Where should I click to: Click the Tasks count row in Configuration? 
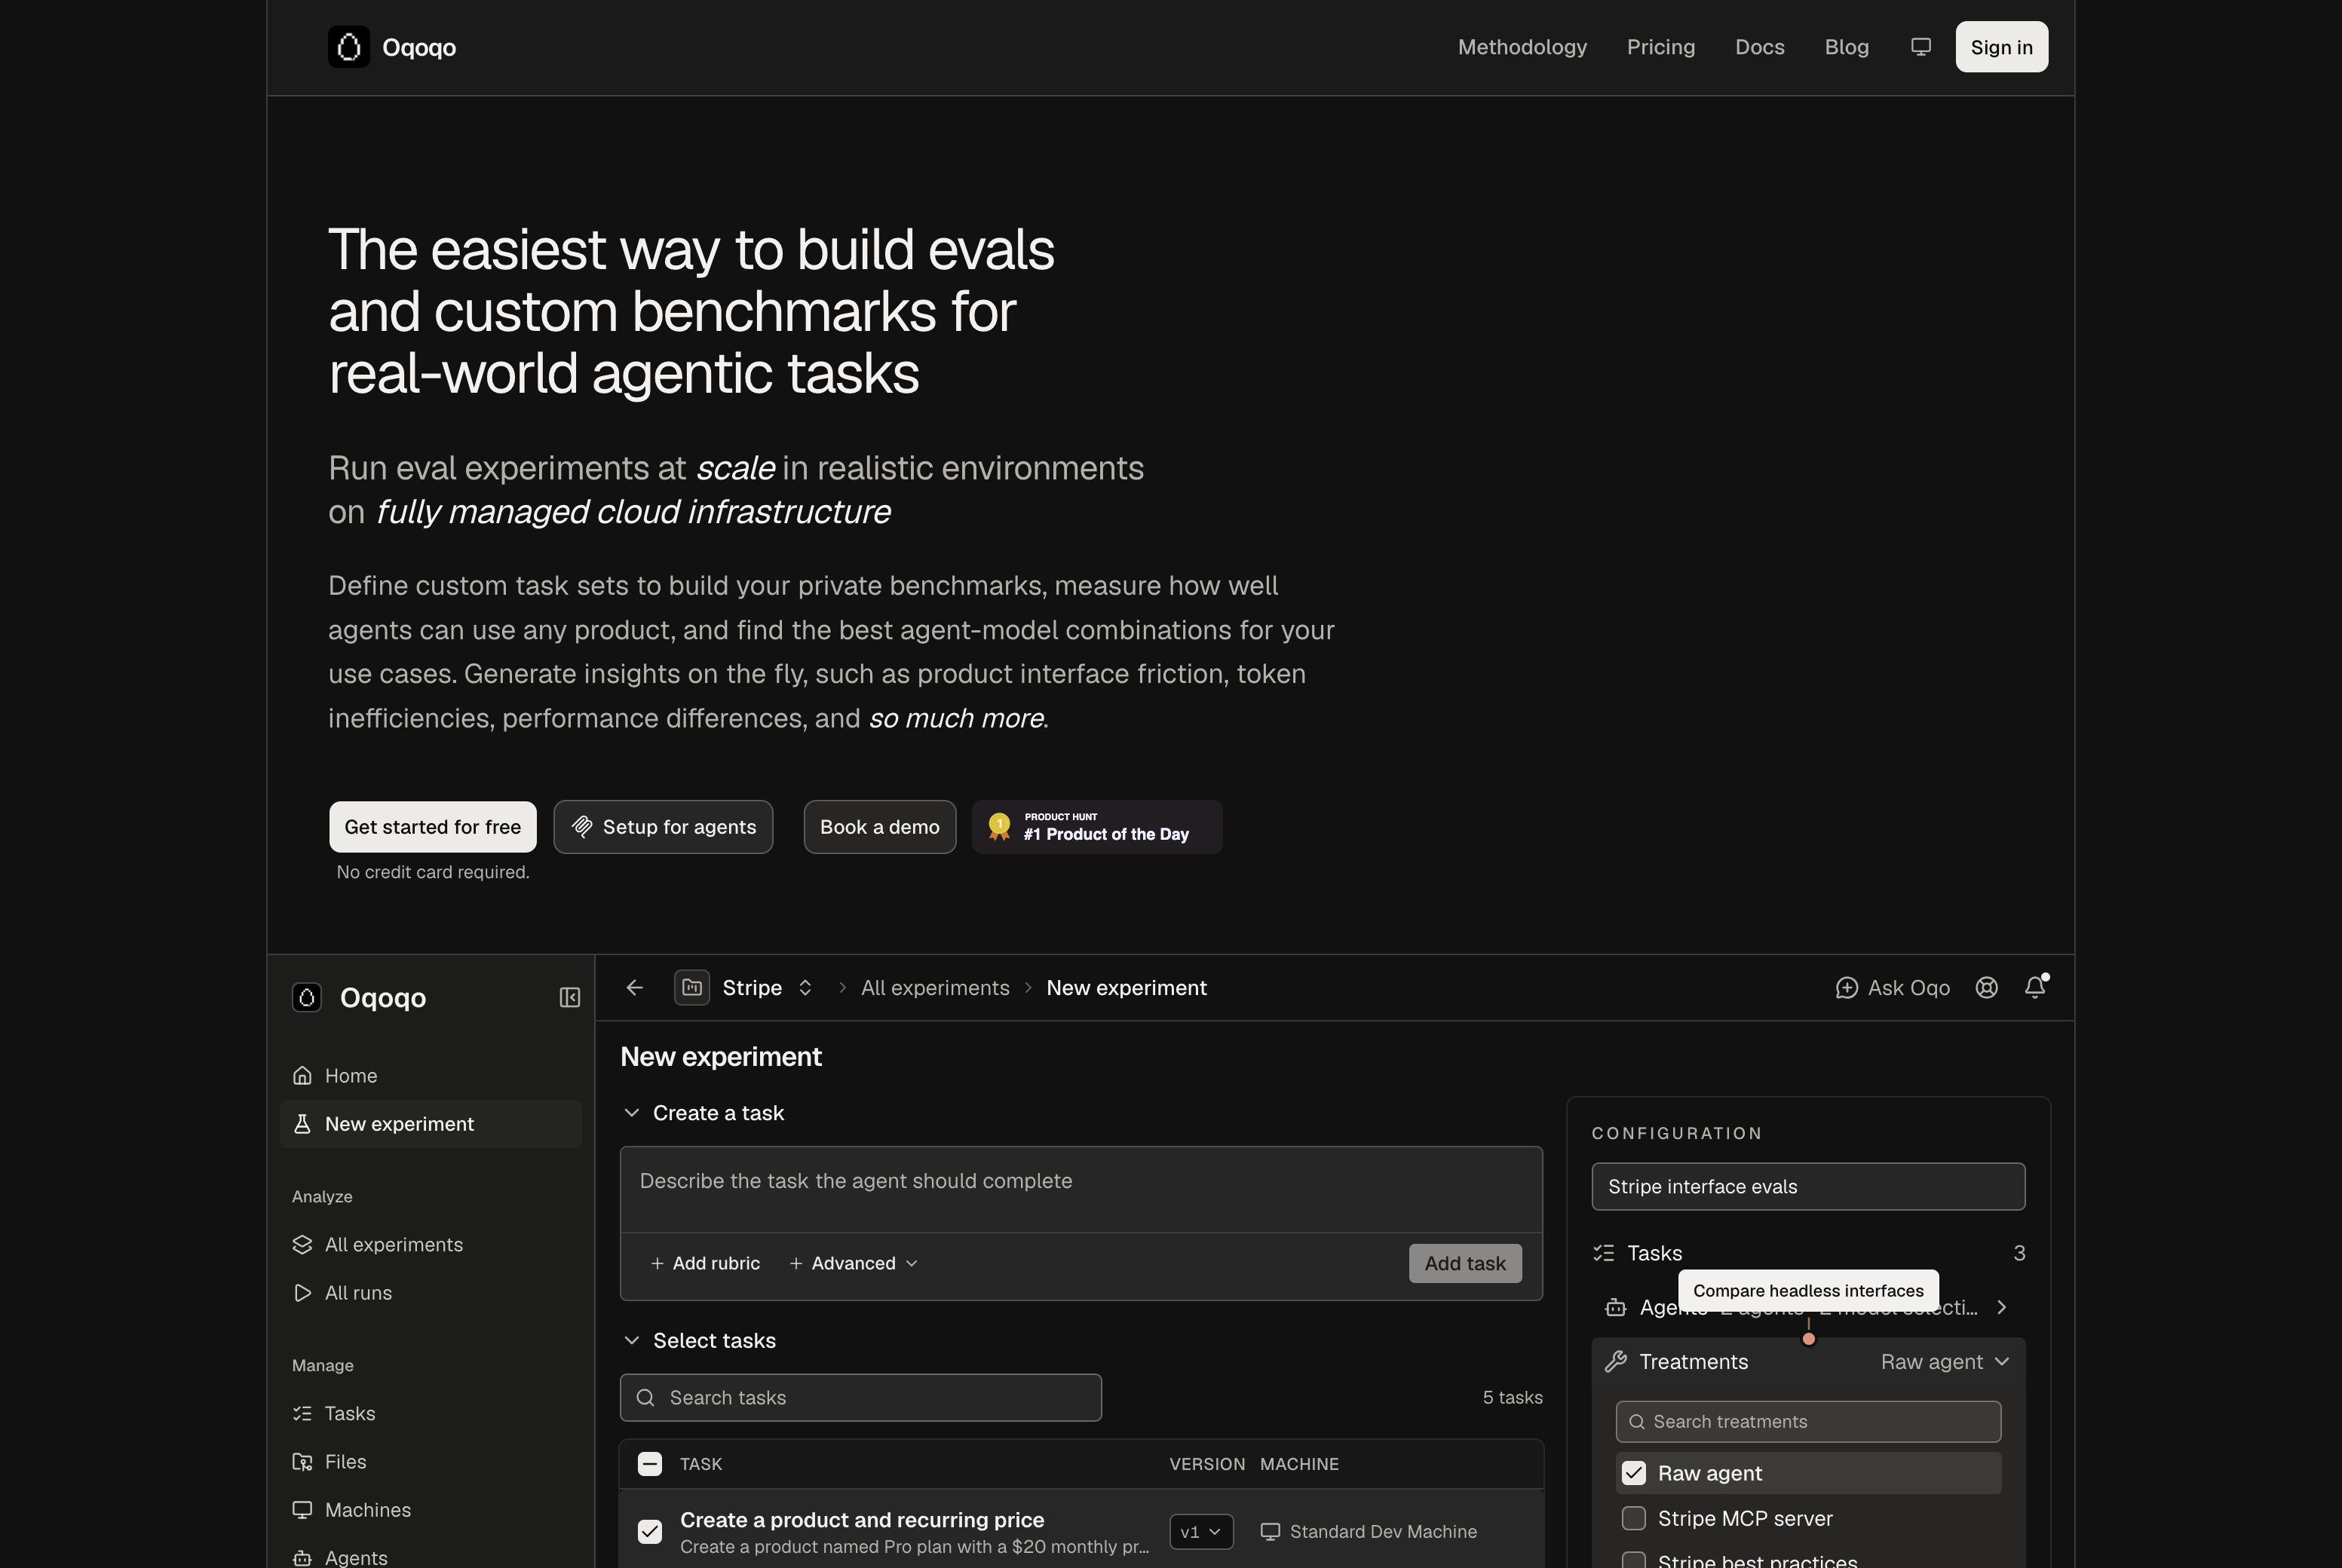coord(1808,1253)
